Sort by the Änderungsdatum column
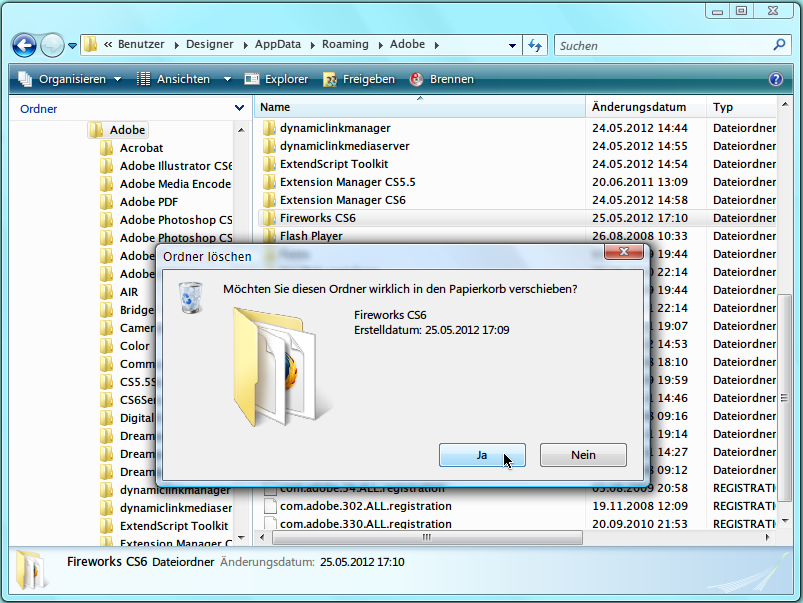The image size is (803, 603). point(646,107)
